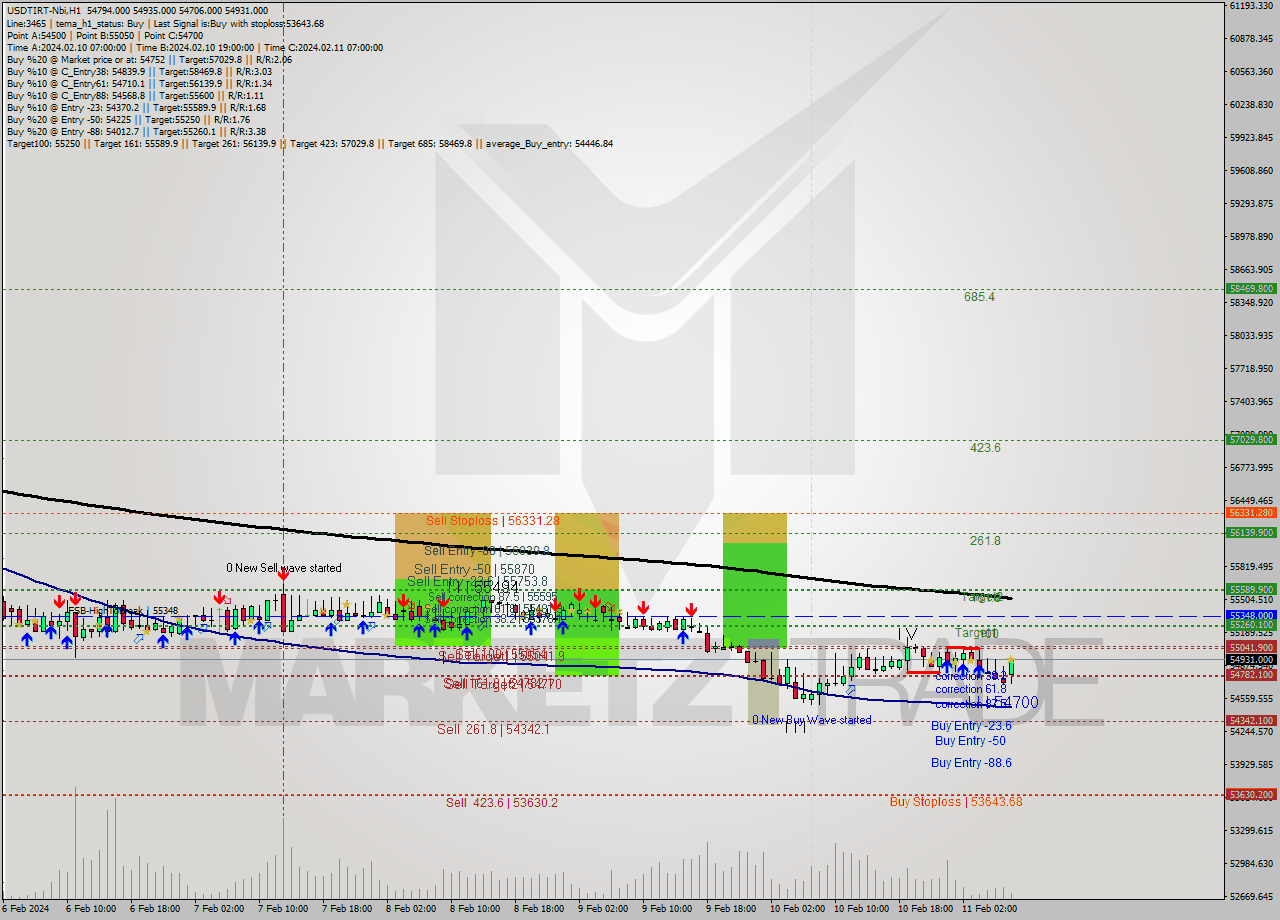This screenshot has width=1280, height=920.
Task: Click the 'Target100: 55250' summary line
Action: 309,144
